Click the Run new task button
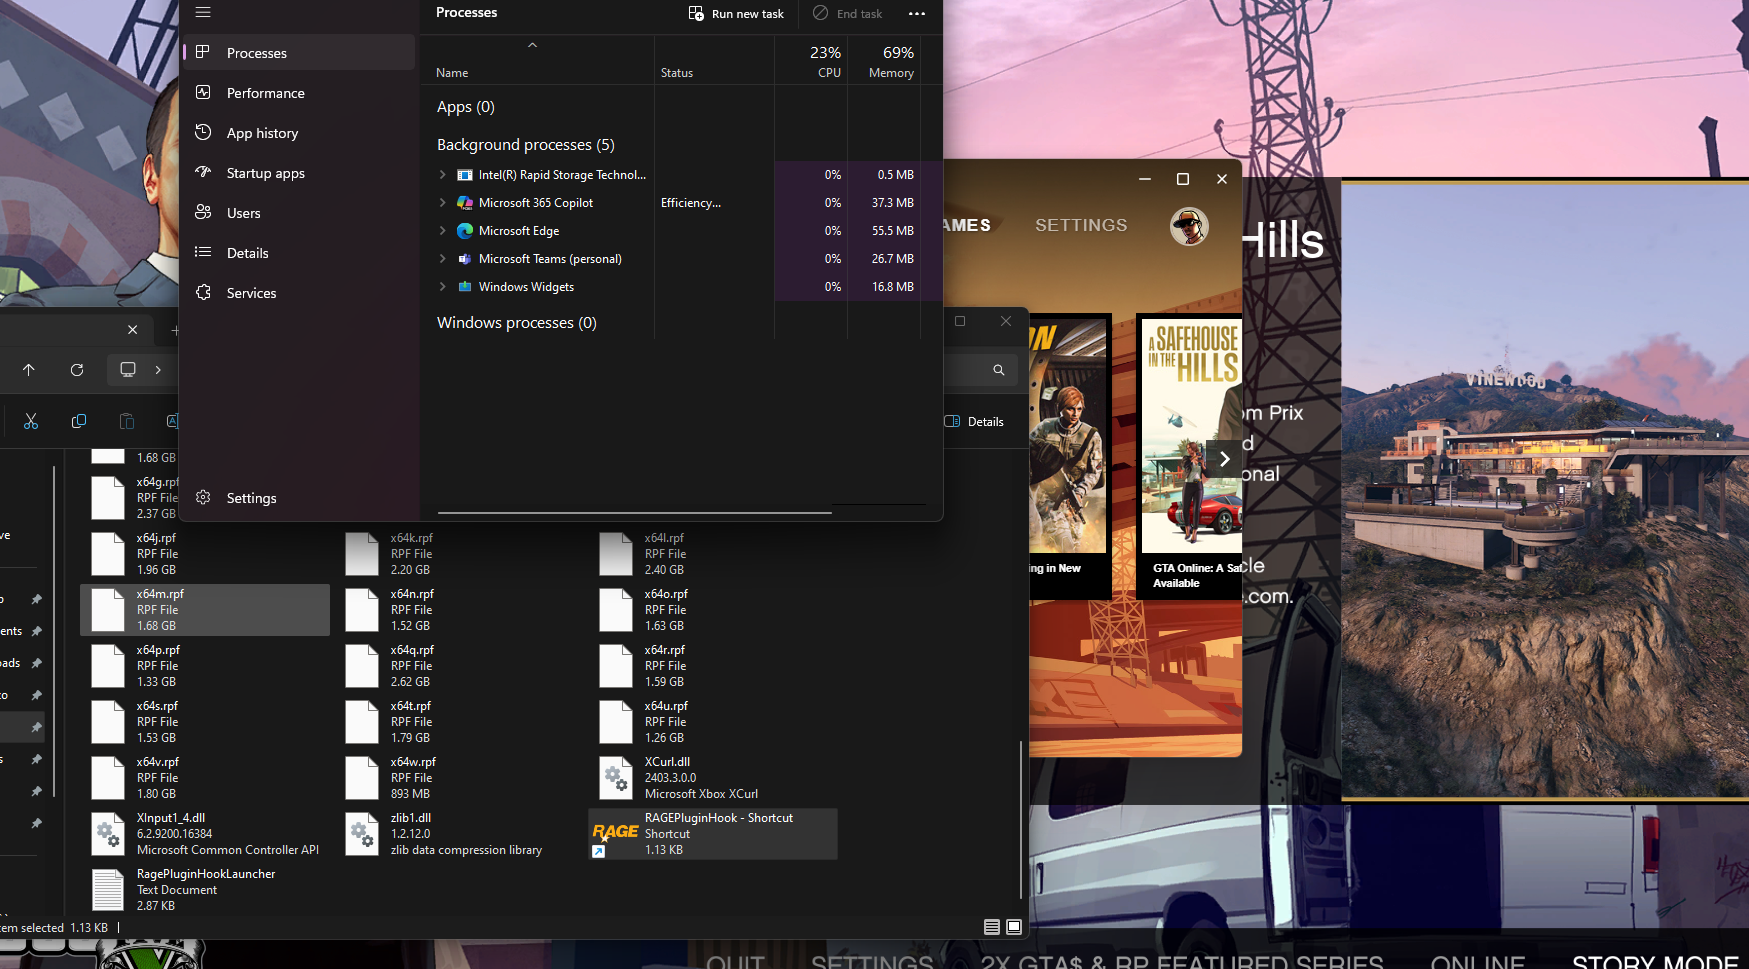The width and height of the screenshot is (1749, 969). click(x=736, y=13)
